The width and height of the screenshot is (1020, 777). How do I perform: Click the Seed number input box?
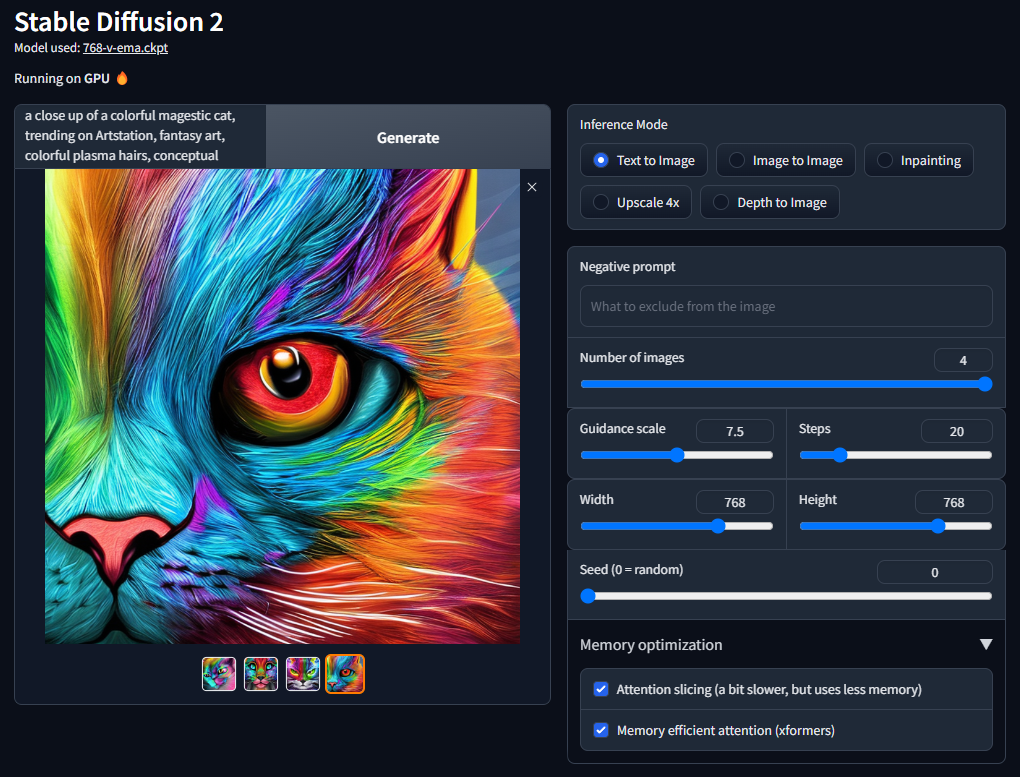click(x=934, y=572)
